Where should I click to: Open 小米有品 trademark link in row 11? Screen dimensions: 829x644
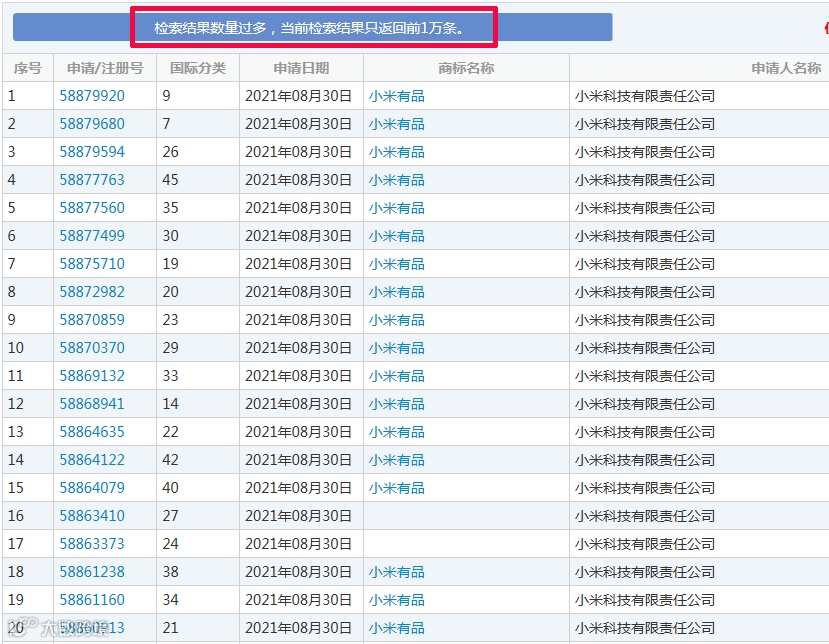pyautogui.click(x=397, y=376)
